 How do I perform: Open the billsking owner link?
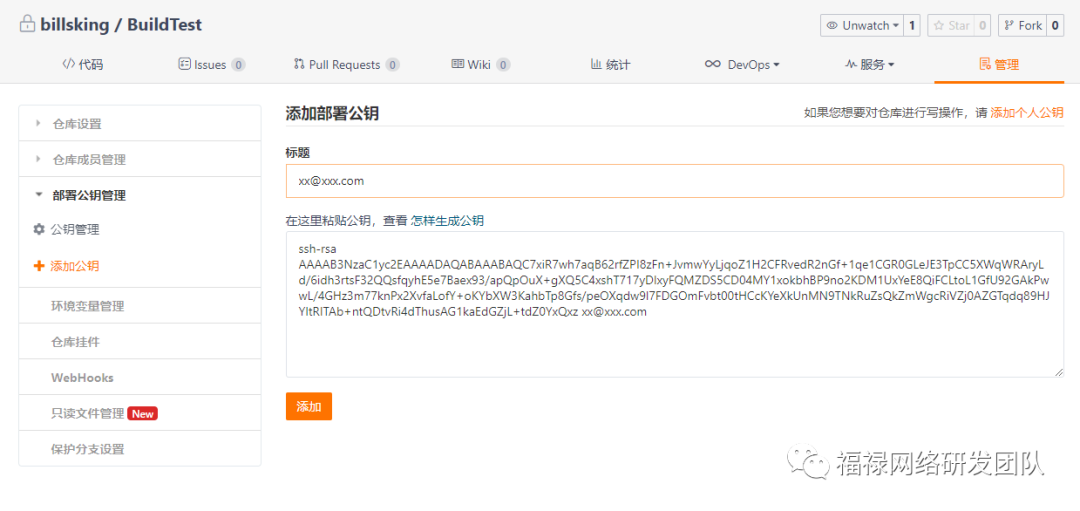pos(72,25)
